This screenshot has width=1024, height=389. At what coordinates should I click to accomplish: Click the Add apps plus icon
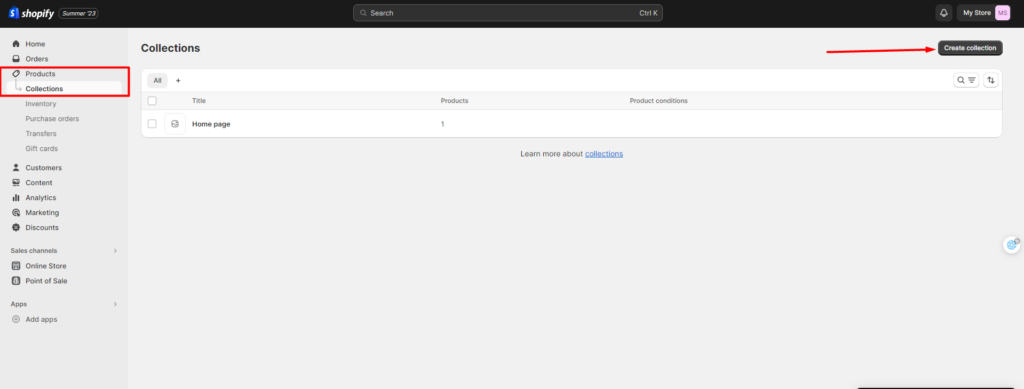16,319
